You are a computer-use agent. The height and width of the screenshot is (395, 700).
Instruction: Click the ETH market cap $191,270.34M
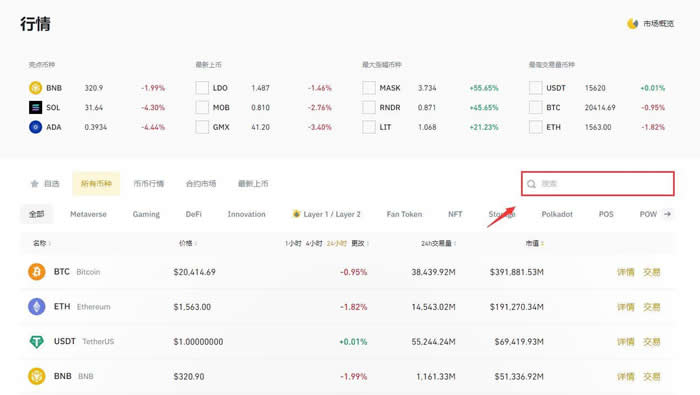[517, 307]
